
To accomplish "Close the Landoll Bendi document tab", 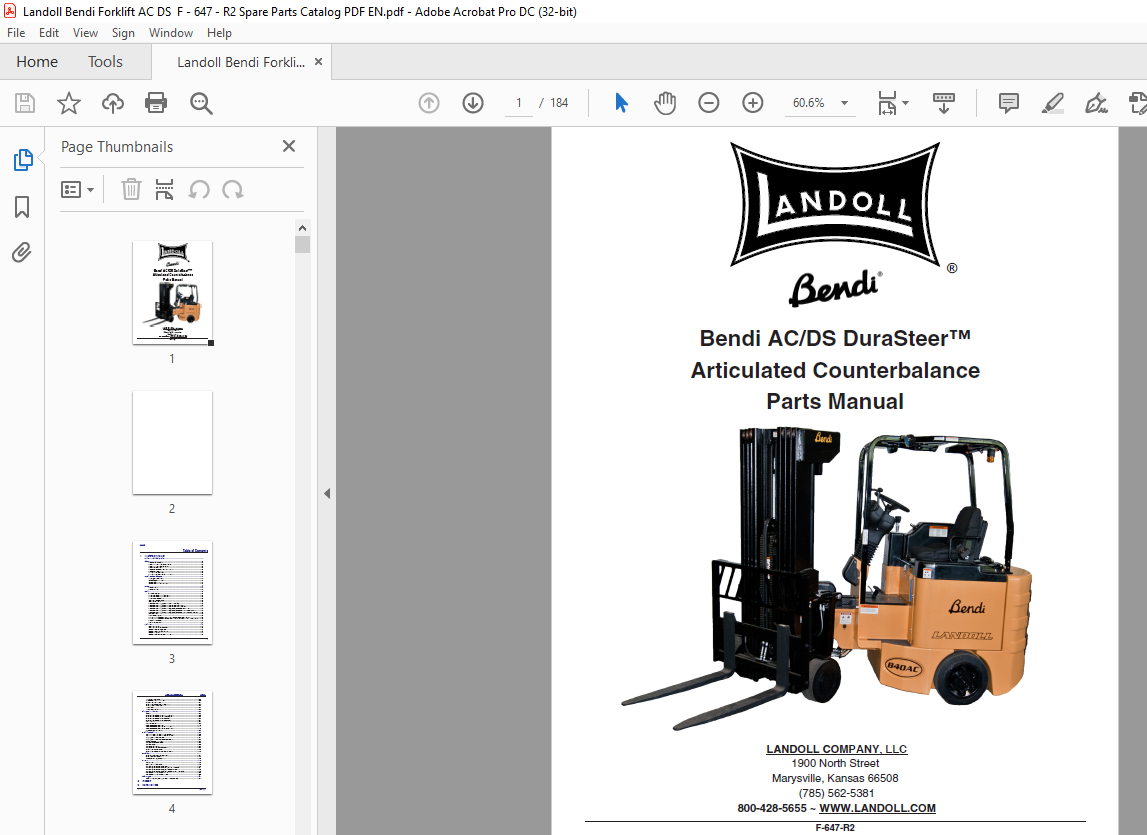I will [x=318, y=61].
